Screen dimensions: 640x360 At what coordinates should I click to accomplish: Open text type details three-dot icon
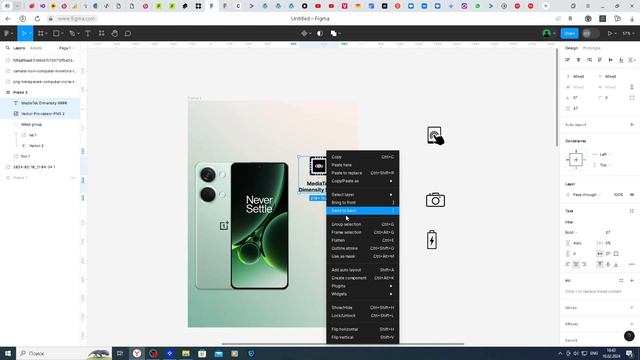coord(632,264)
